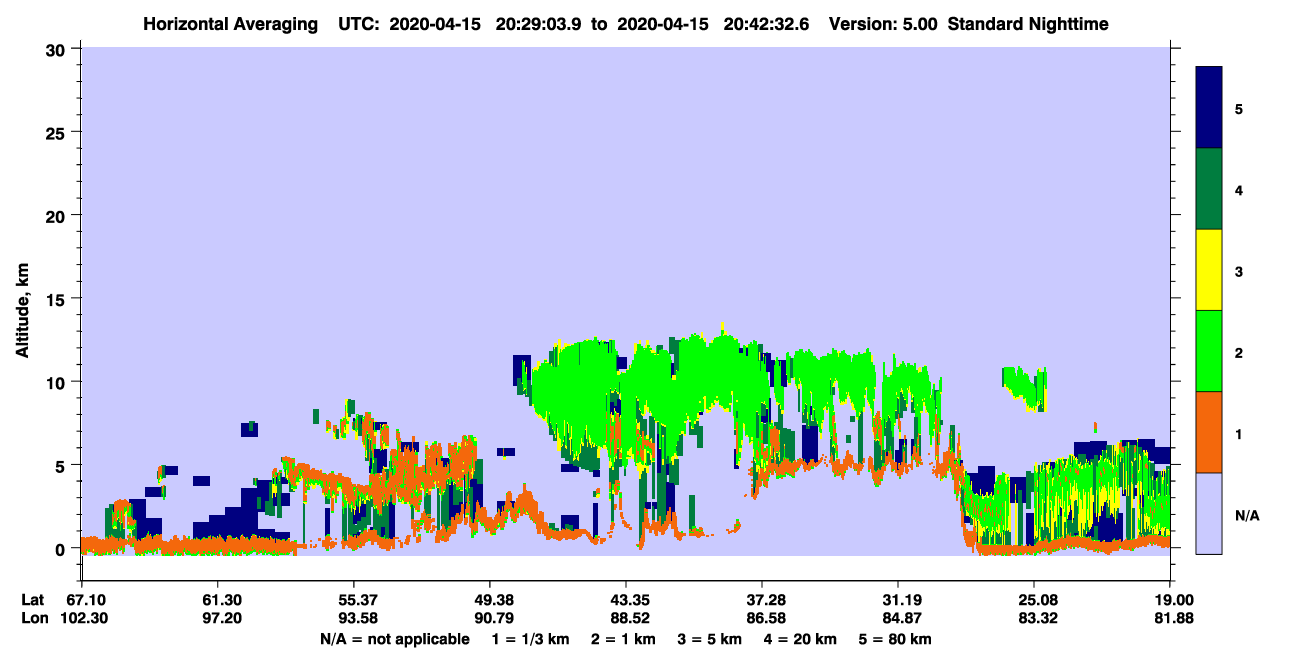The width and height of the screenshot is (1300, 667).
Task: Click the orange level 1 colorbar segment
Action: pos(1209,432)
